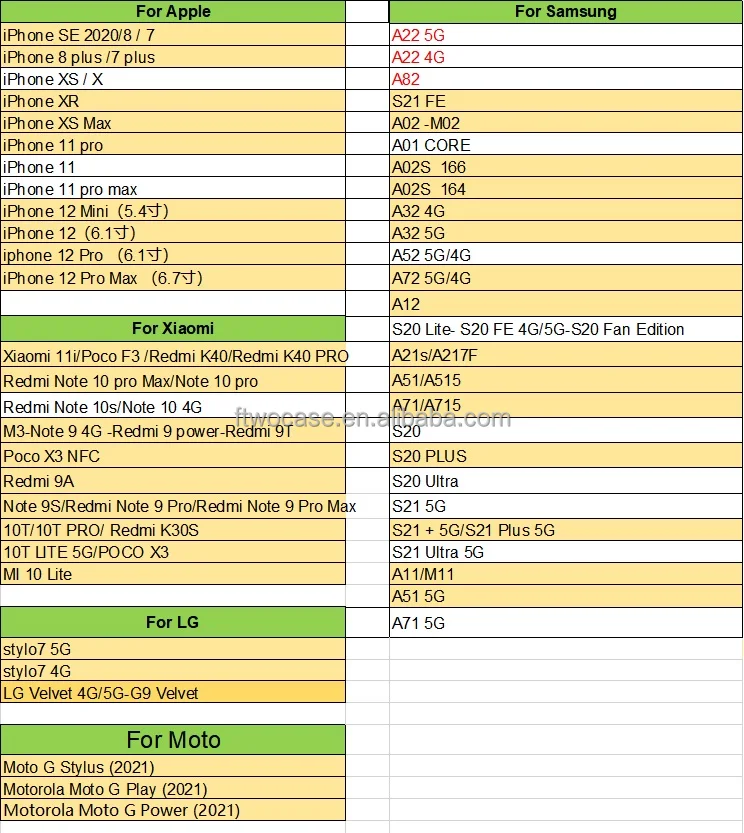
Task: Click the 'For Apple' header cell
Action: pos(172,12)
